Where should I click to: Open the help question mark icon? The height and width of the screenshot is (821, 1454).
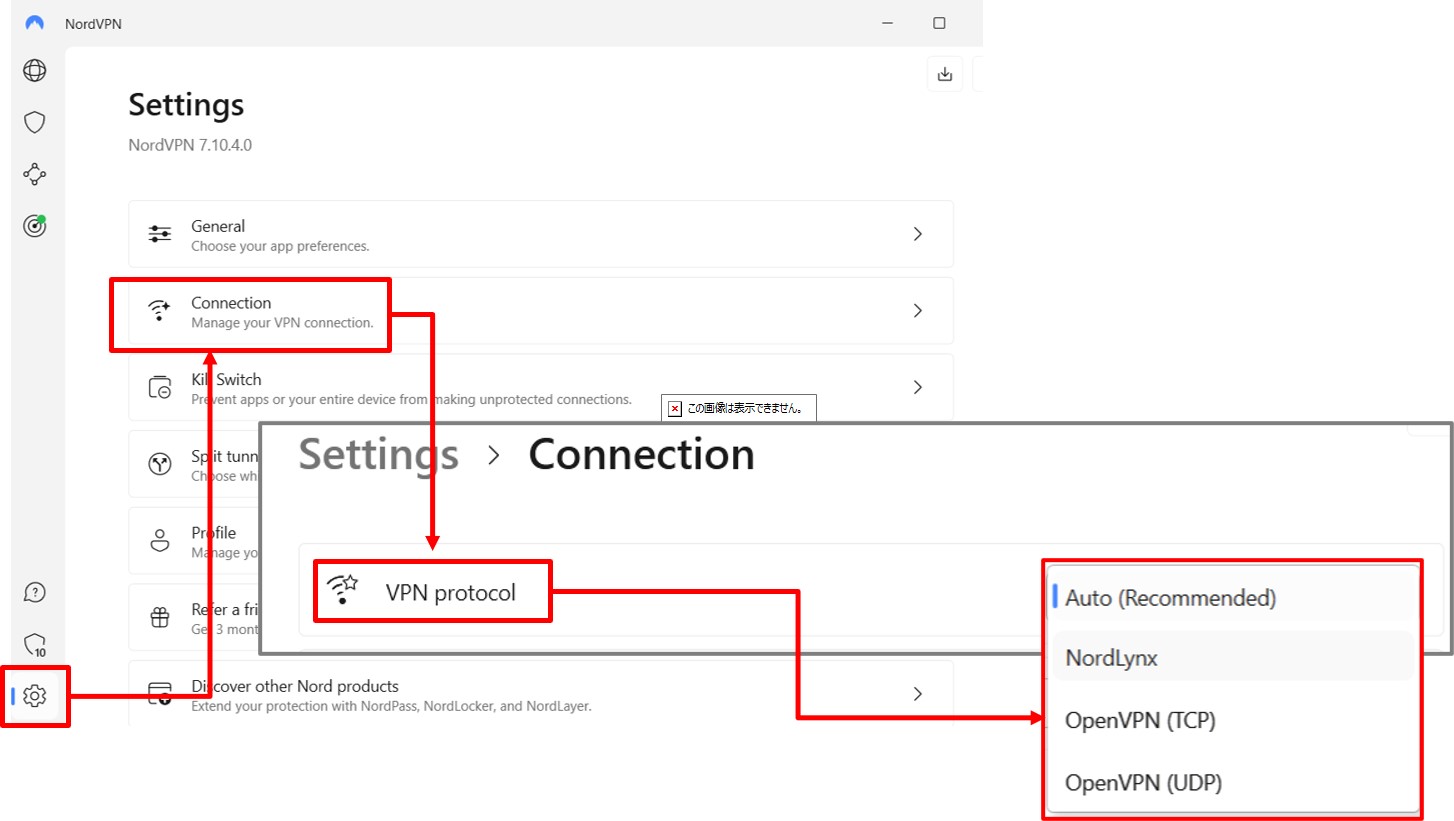35,592
